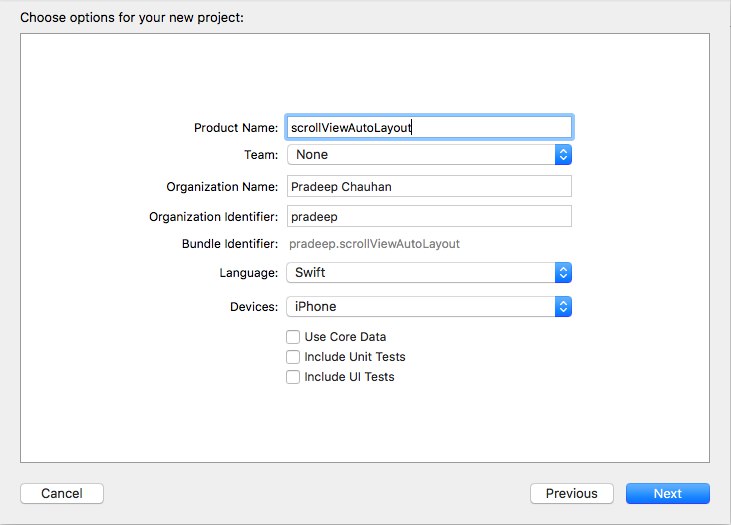Open the Language dropdown set to Swift
This screenshot has width=731, height=525.
click(429, 273)
